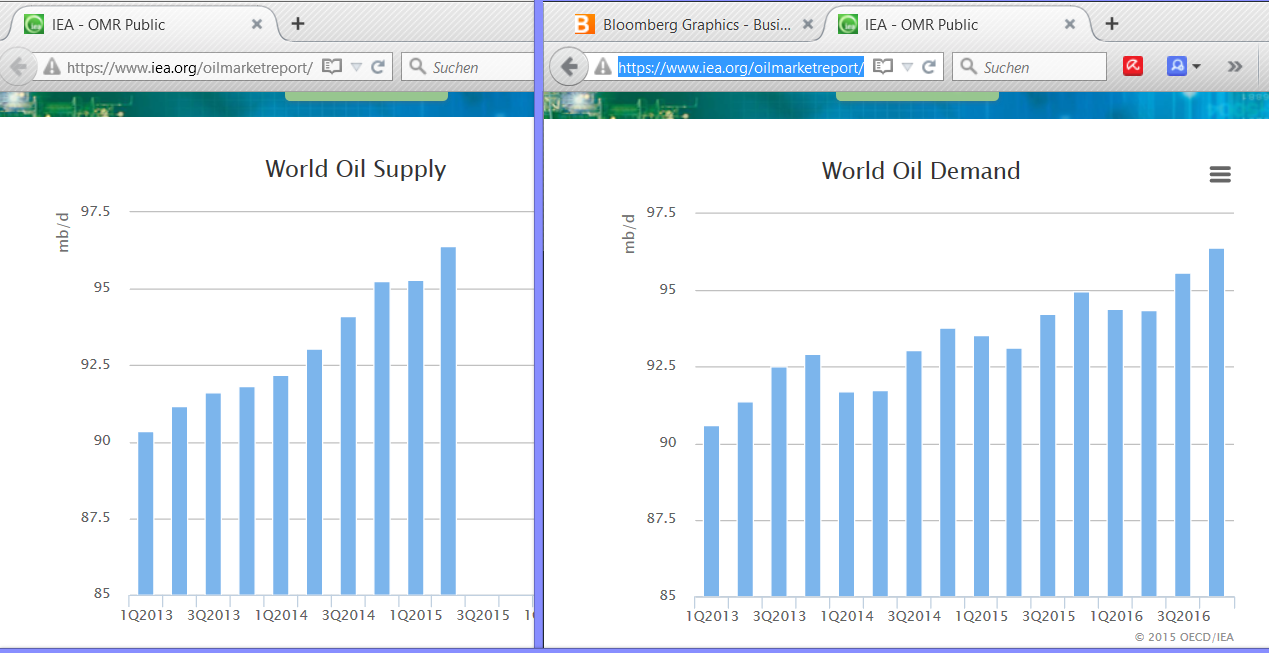Screen dimensions: 1269x653
Task: Expand the dropdown beside the blue avatar icon
Action: click(1197, 66)
